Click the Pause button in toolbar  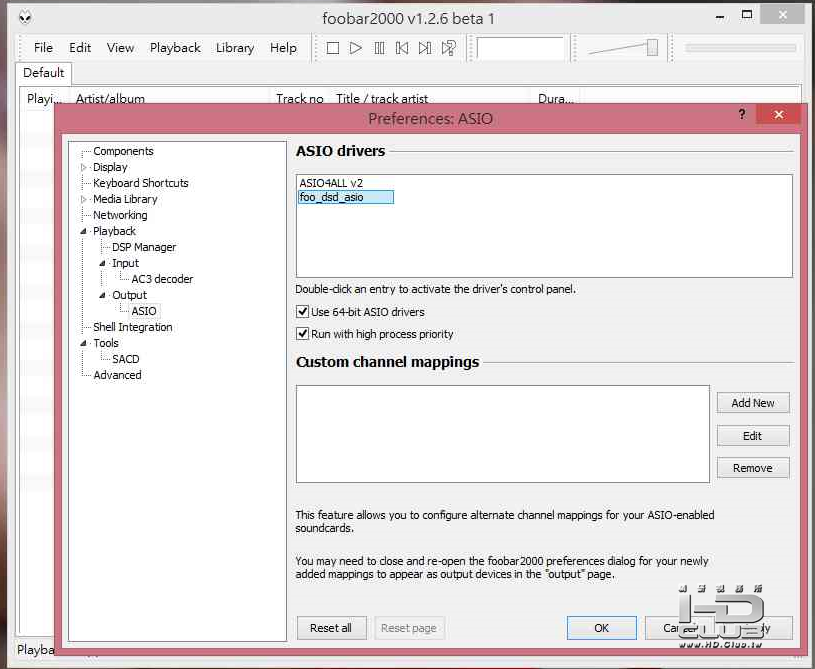pos(379,48)
